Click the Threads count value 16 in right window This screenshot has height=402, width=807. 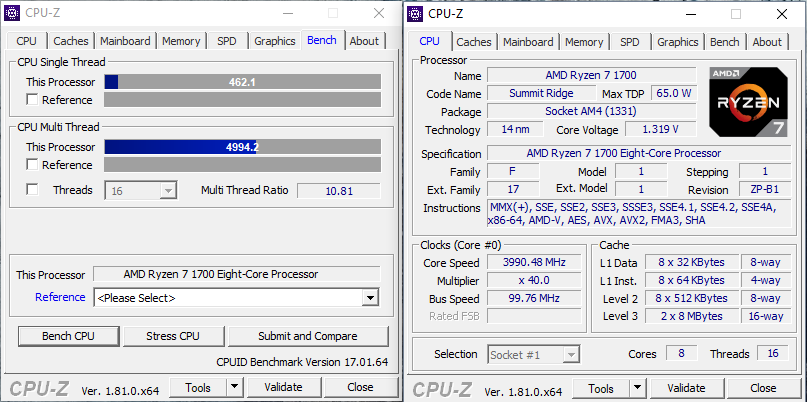[773, 353]
